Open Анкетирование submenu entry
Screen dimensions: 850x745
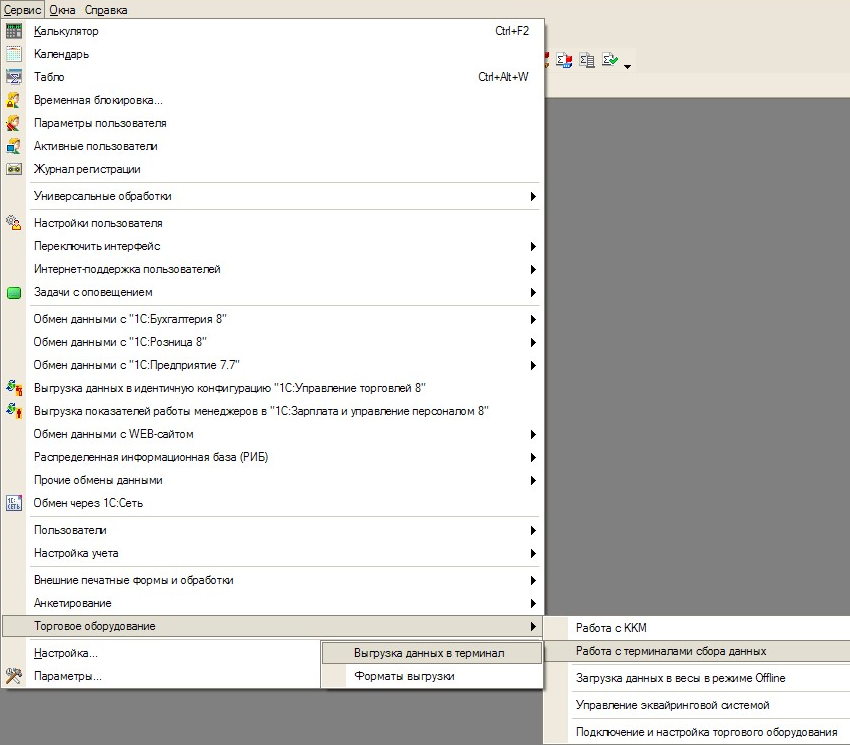tap(272, 603)
